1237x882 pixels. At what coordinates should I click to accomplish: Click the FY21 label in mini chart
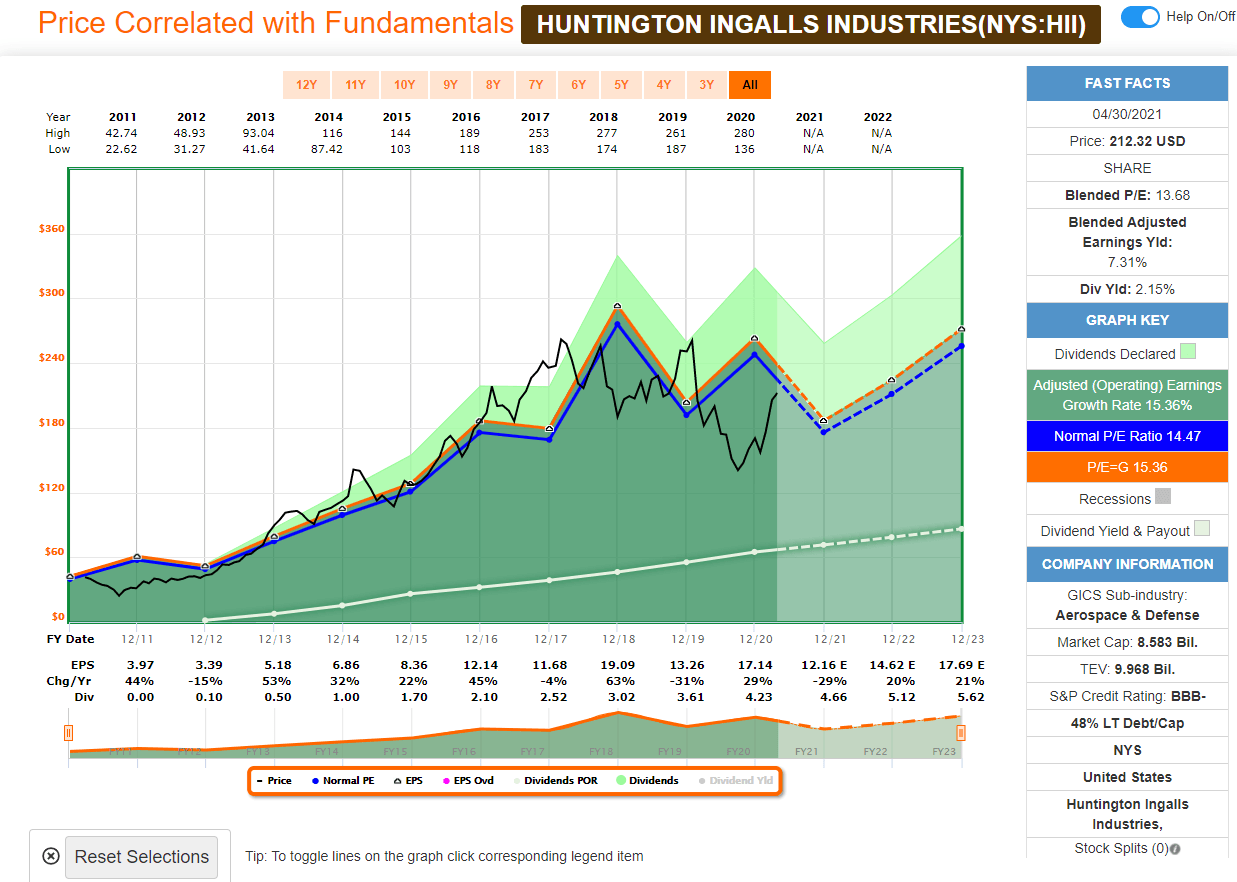[x=806, y=751]
